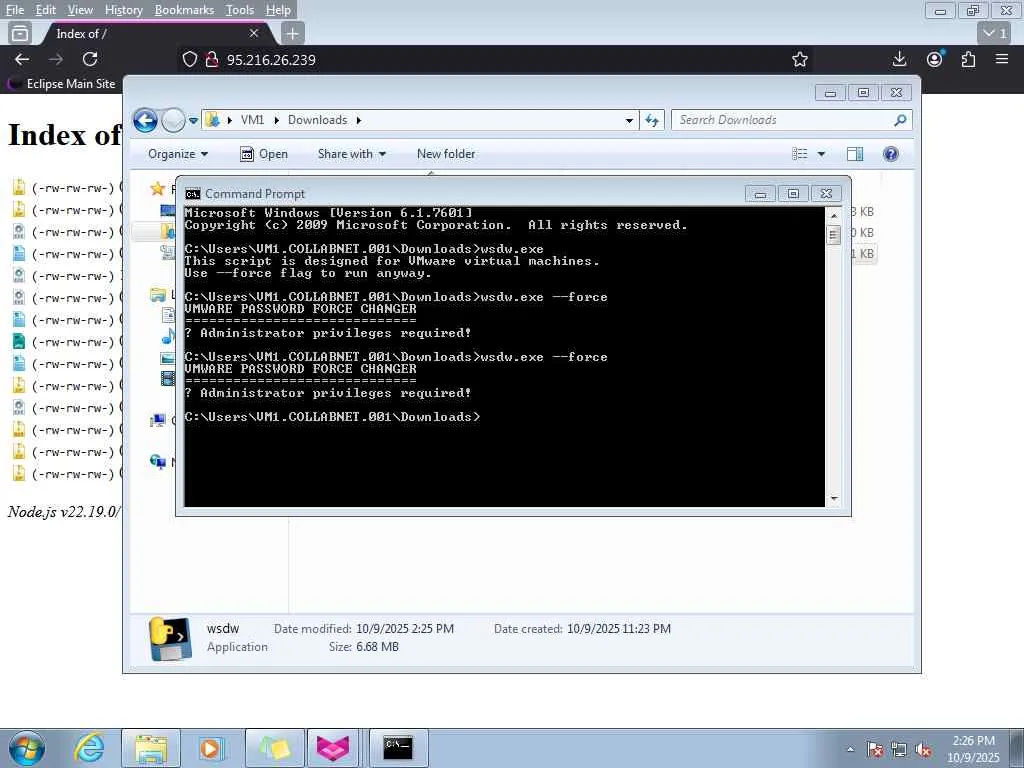
Task: Open Explorer help with the question mark icon
Action: (x=891, y=154)
